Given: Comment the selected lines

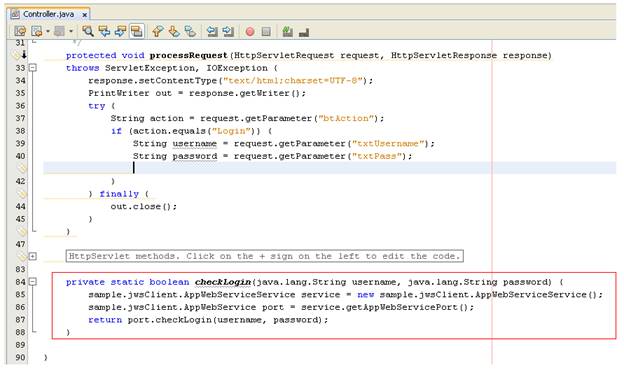Looking at the screenshot, I should [287, 31].
